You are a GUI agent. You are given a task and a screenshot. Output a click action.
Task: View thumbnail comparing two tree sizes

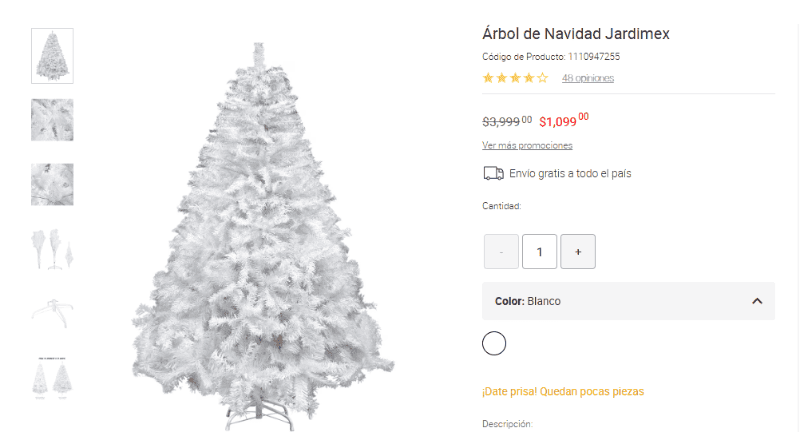[53, 377]
